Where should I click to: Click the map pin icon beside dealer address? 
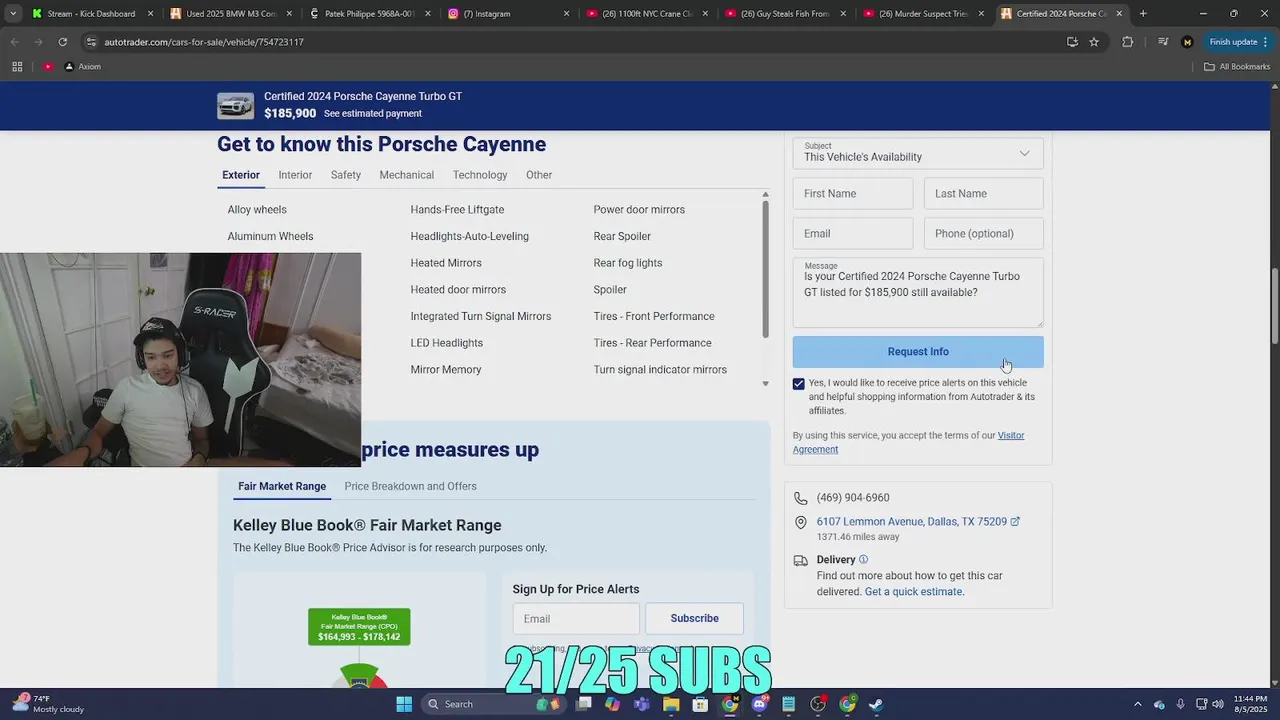pos(800,523)
